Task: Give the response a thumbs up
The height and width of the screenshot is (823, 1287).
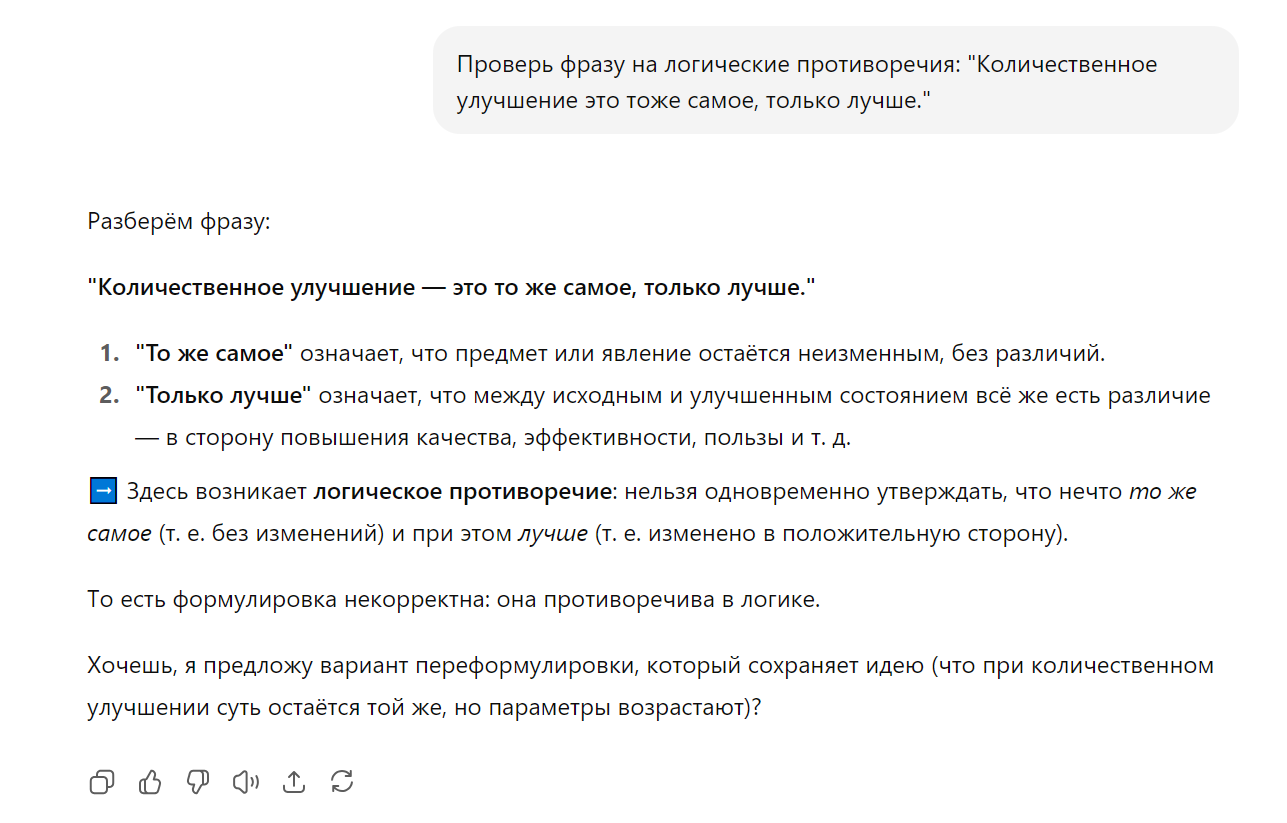Action: click(x=150, y=781)
